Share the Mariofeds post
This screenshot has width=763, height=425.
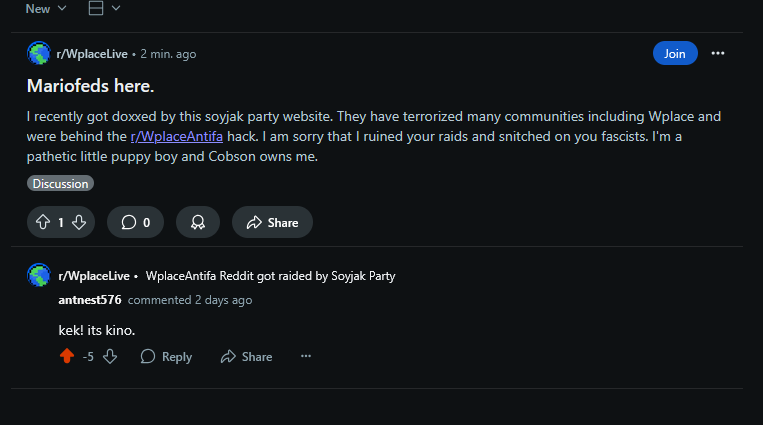pyautogui.click(x=272, y=222)
